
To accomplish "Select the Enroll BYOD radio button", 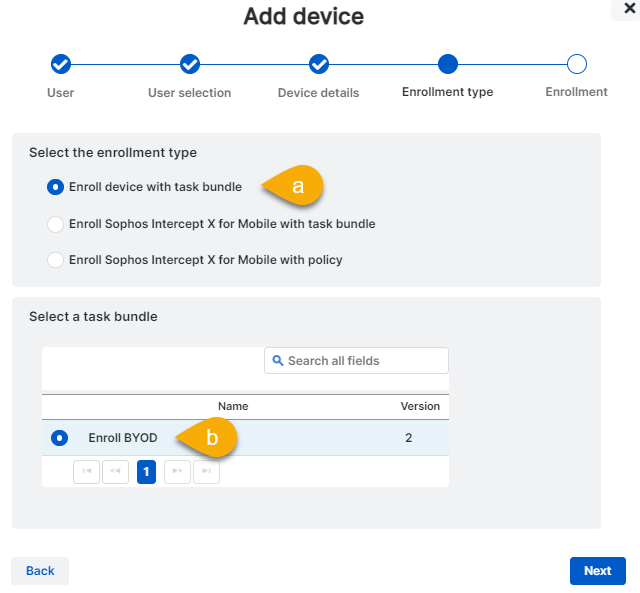I will pos(59,438).
